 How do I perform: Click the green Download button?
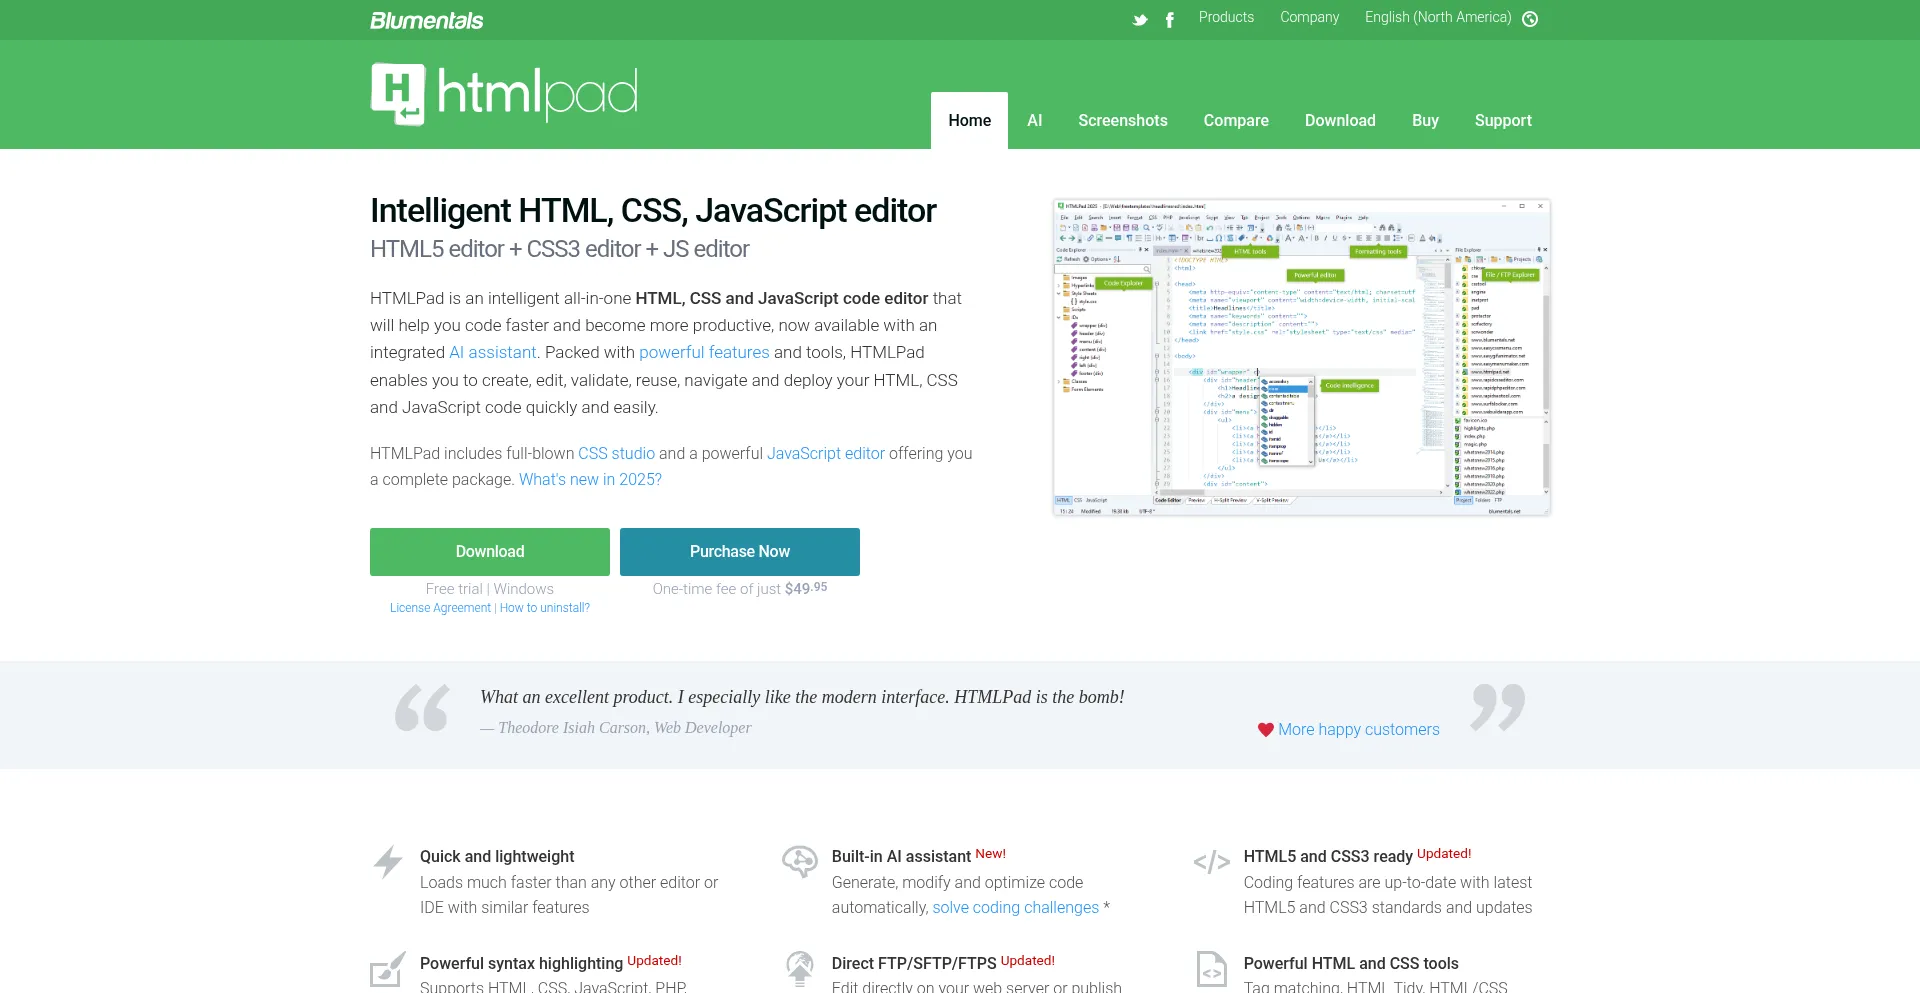[490, 552]
